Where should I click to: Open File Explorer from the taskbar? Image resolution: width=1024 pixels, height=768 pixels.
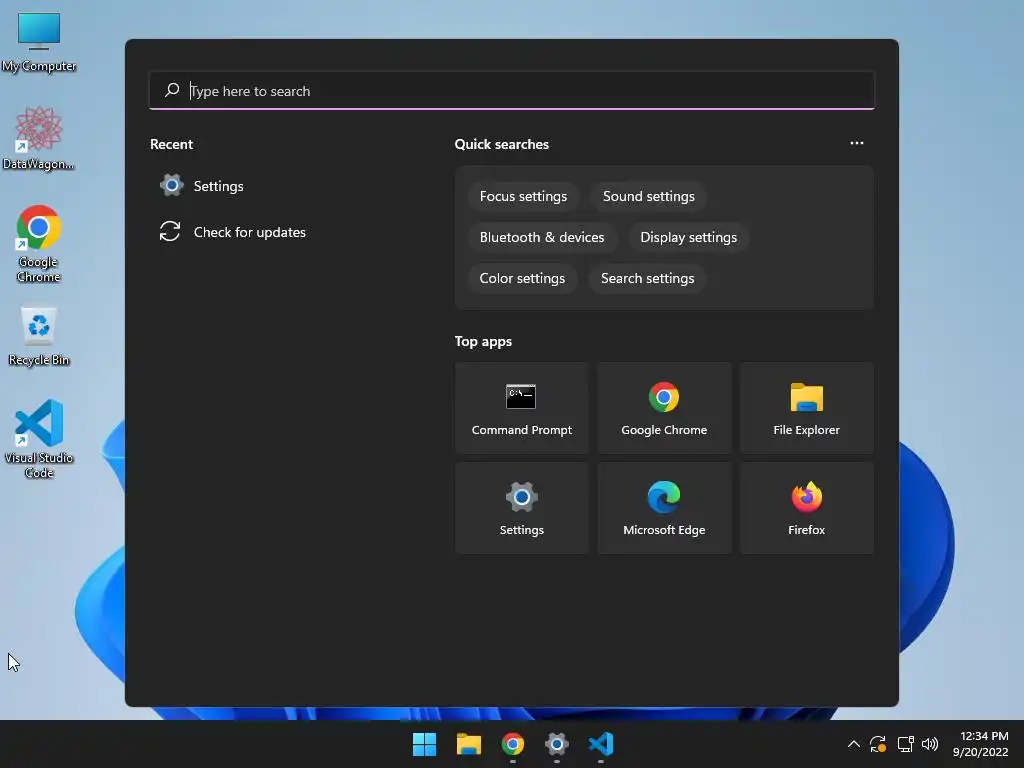(x=468, y=744)
